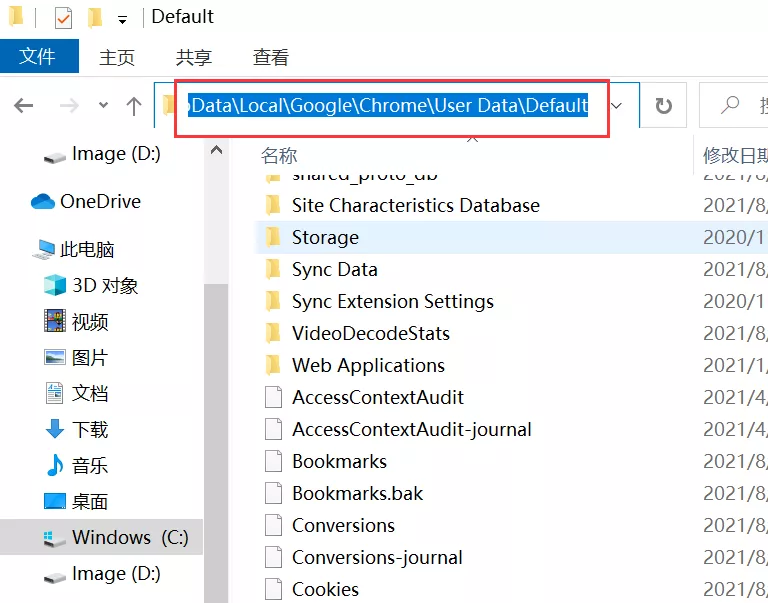Open the Quick Access Toolbar customize dropdown
This screenshot has width=768, height=603.
[122, 18]
